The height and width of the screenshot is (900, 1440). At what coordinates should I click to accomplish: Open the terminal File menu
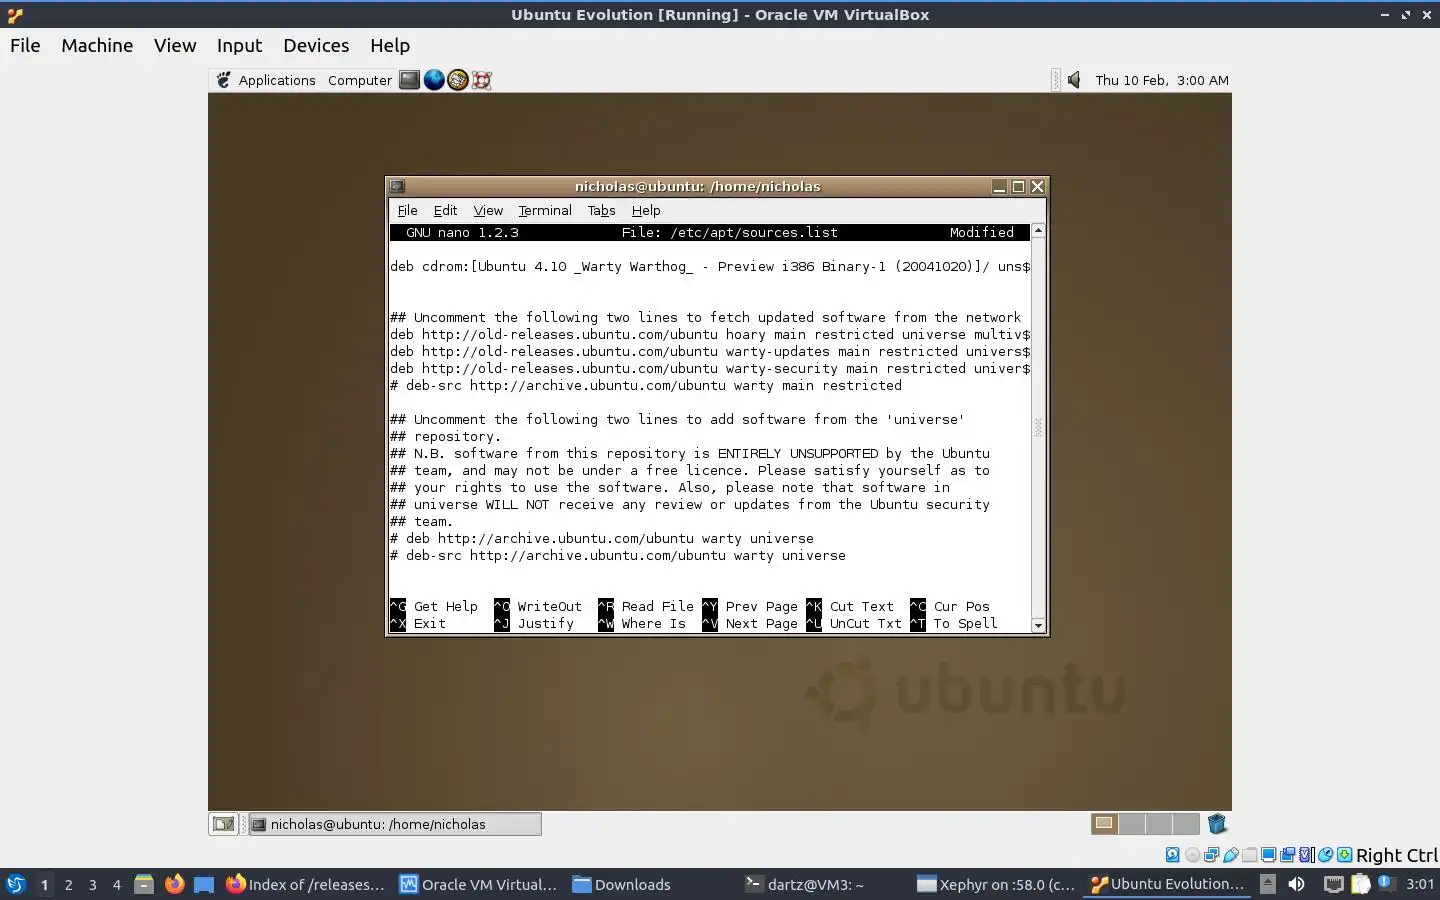407,210
